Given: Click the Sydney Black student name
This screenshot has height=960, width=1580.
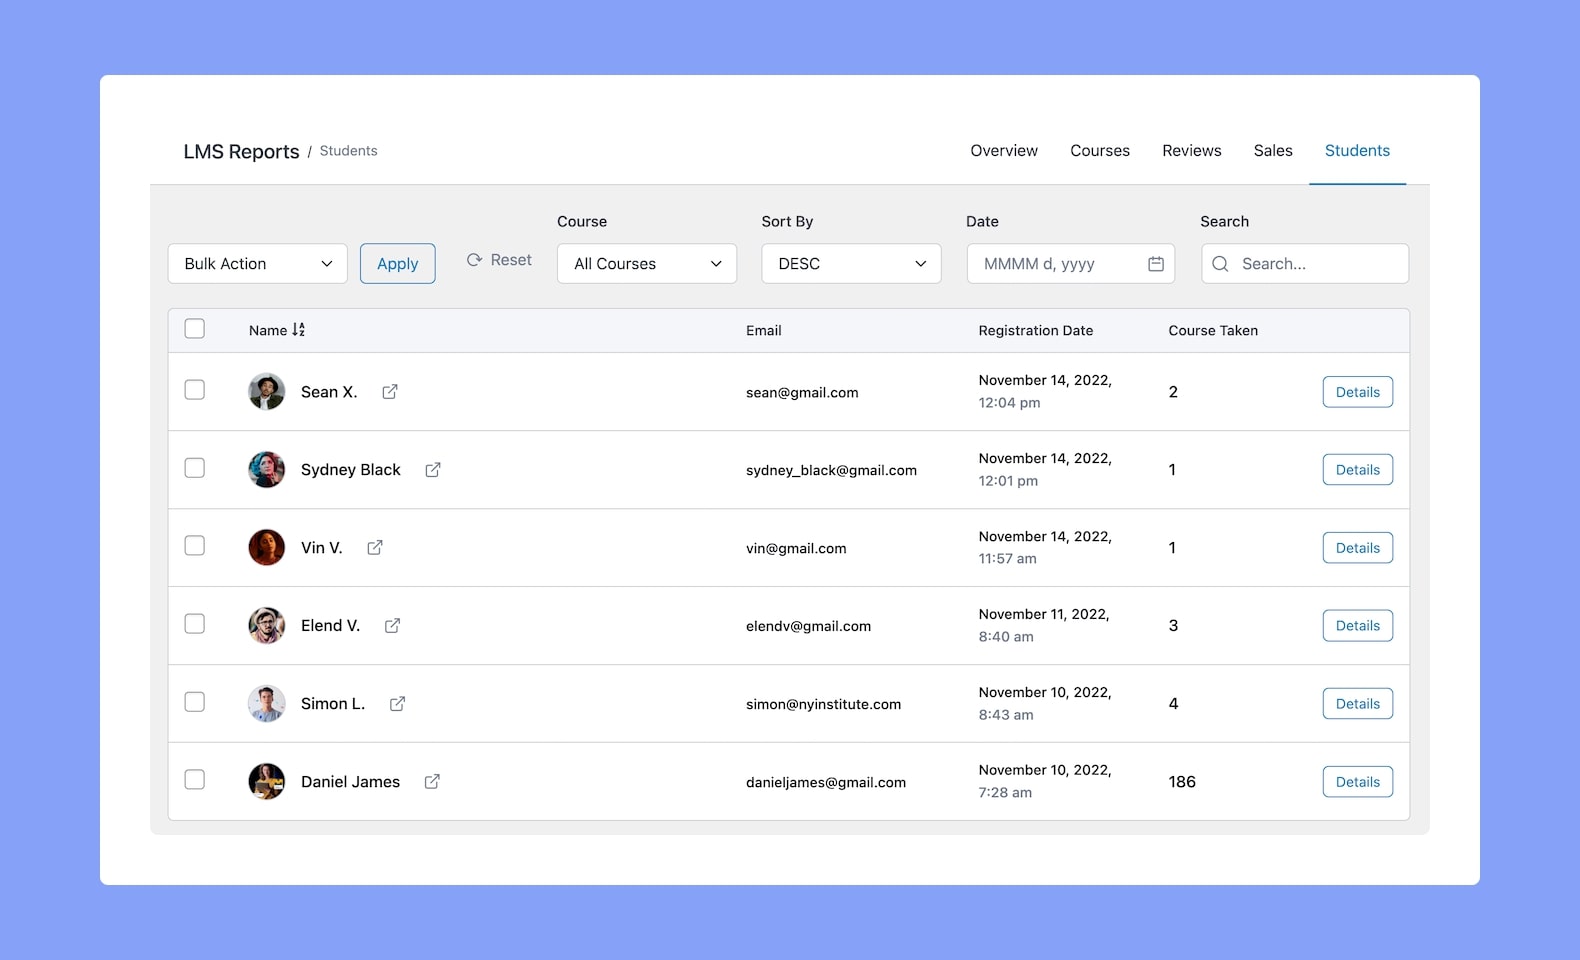Looking at the screenshot, I should [350, 470].
